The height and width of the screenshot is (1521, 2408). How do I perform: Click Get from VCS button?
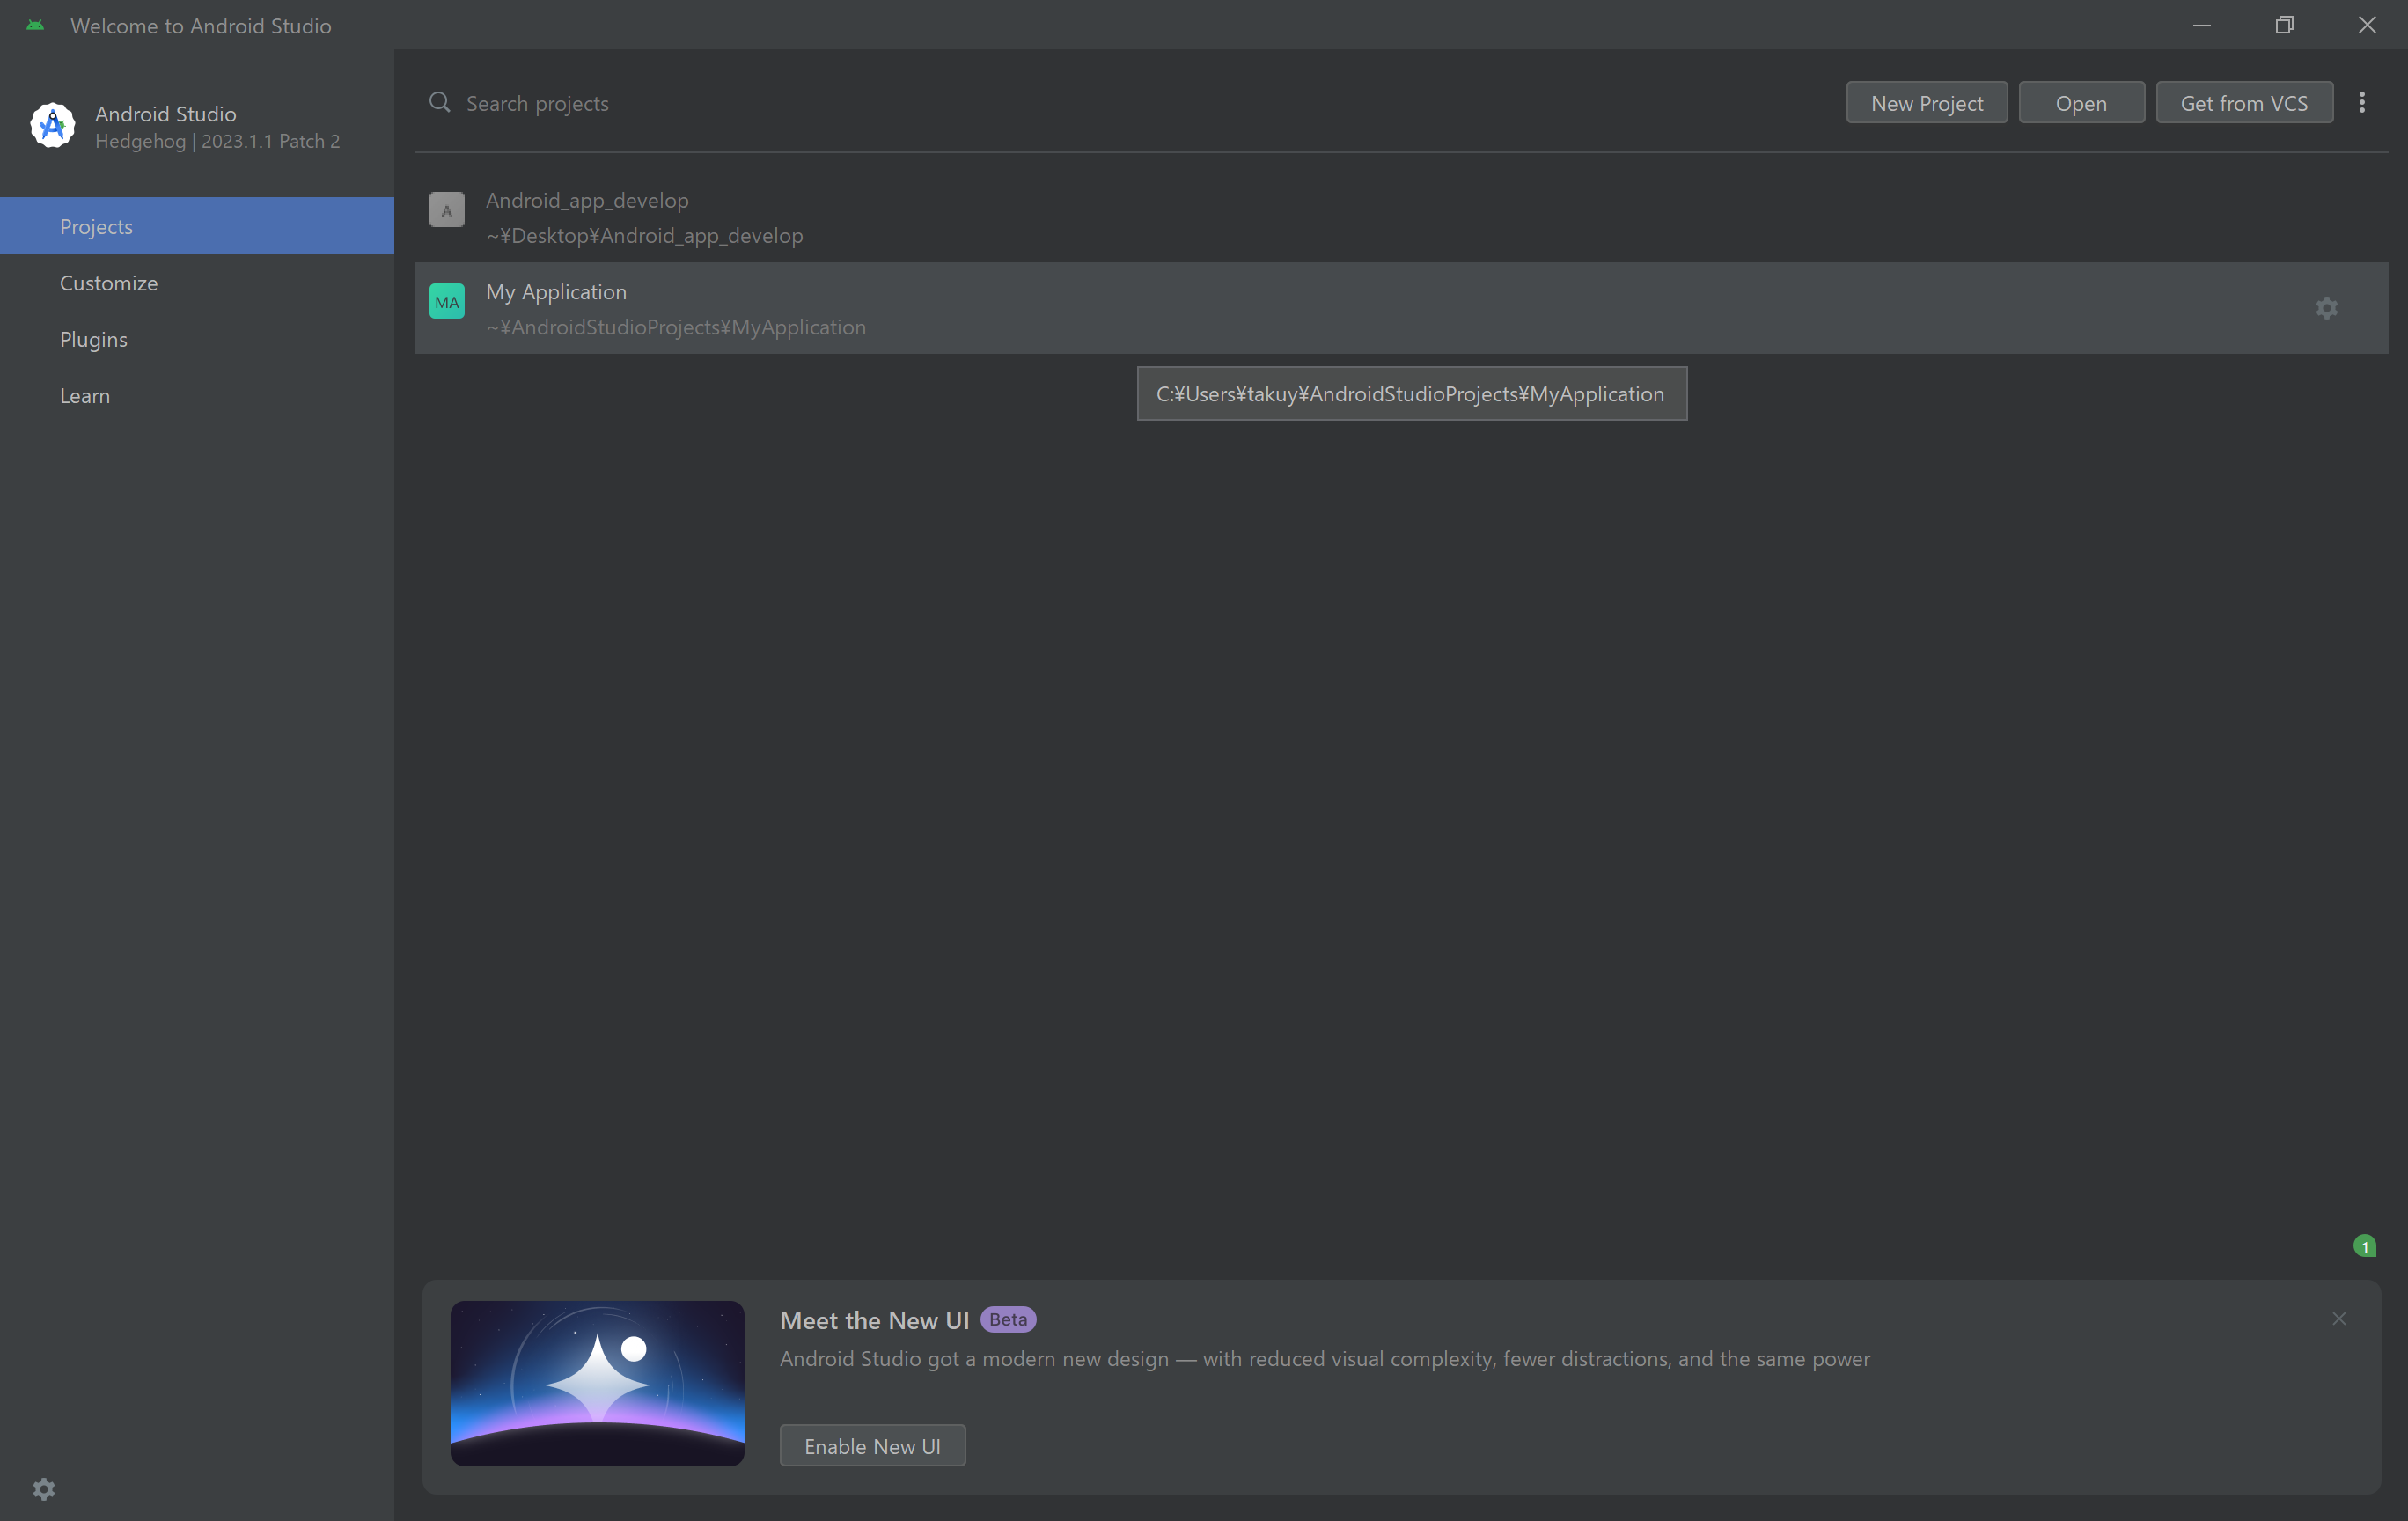pyautogui.click(x=2244, y=103)
